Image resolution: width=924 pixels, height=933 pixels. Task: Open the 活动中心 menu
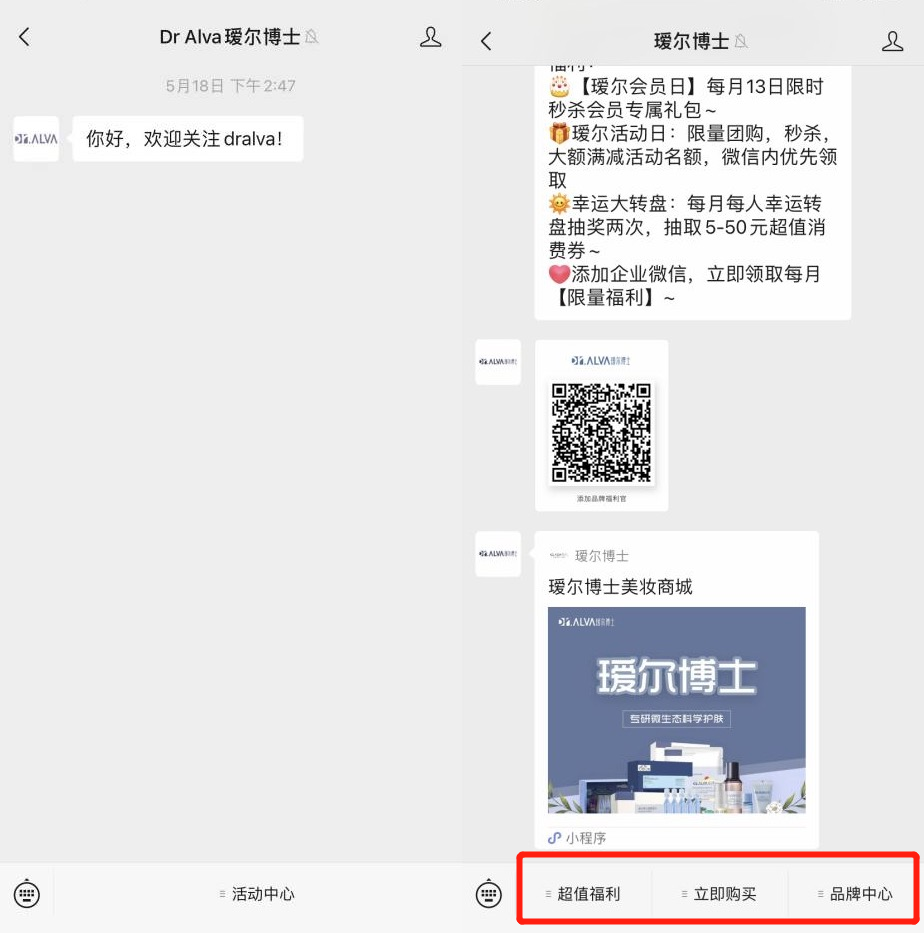(256, 894)
